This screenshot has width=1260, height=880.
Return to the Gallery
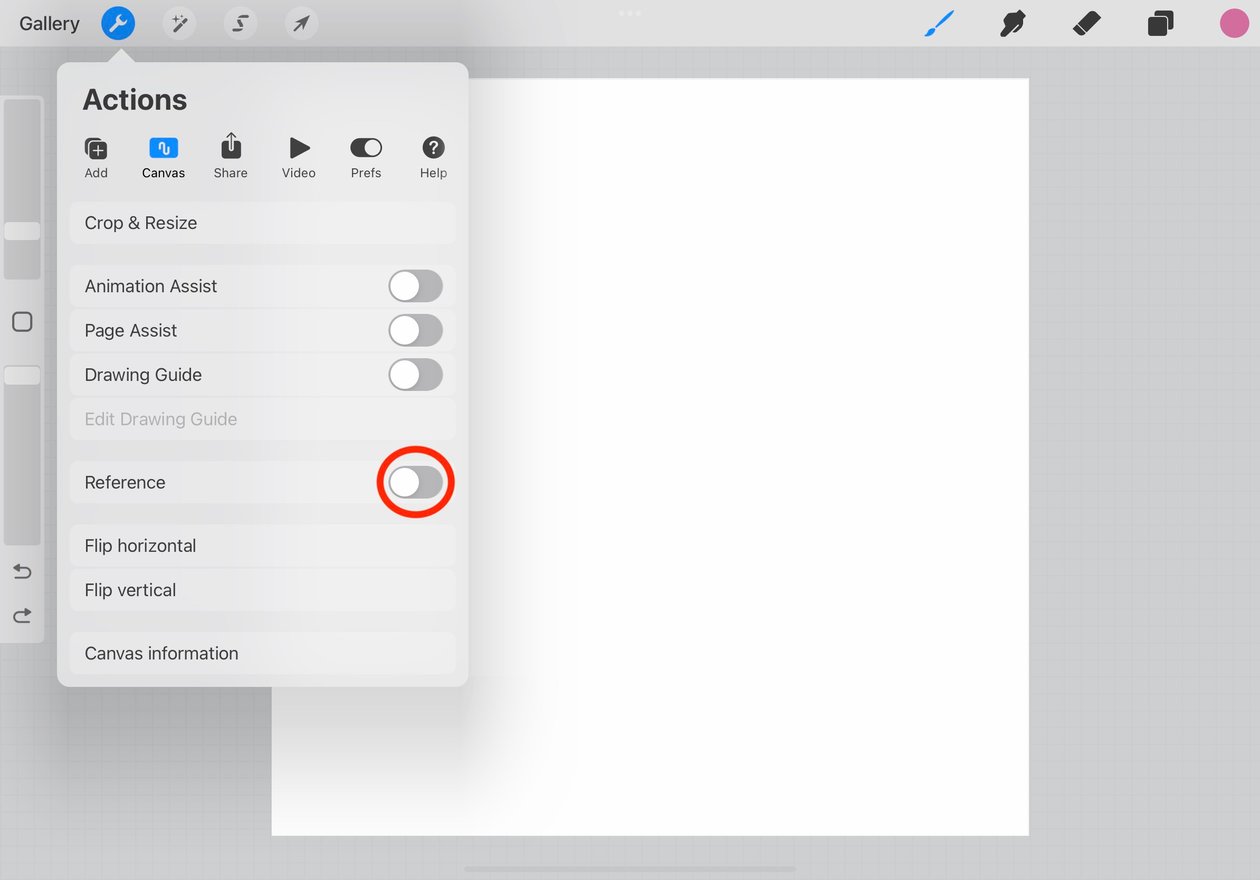(x=49, y=23)
